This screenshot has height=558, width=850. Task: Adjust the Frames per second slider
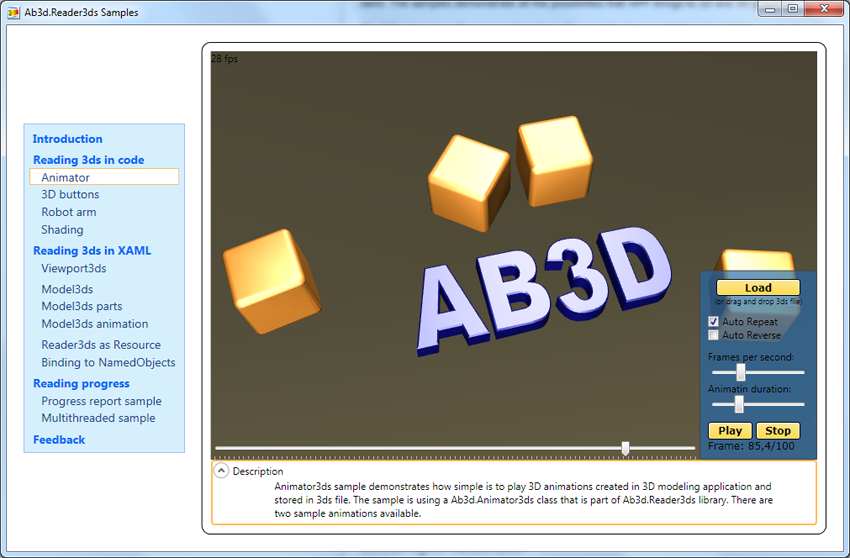click(741, 372)
